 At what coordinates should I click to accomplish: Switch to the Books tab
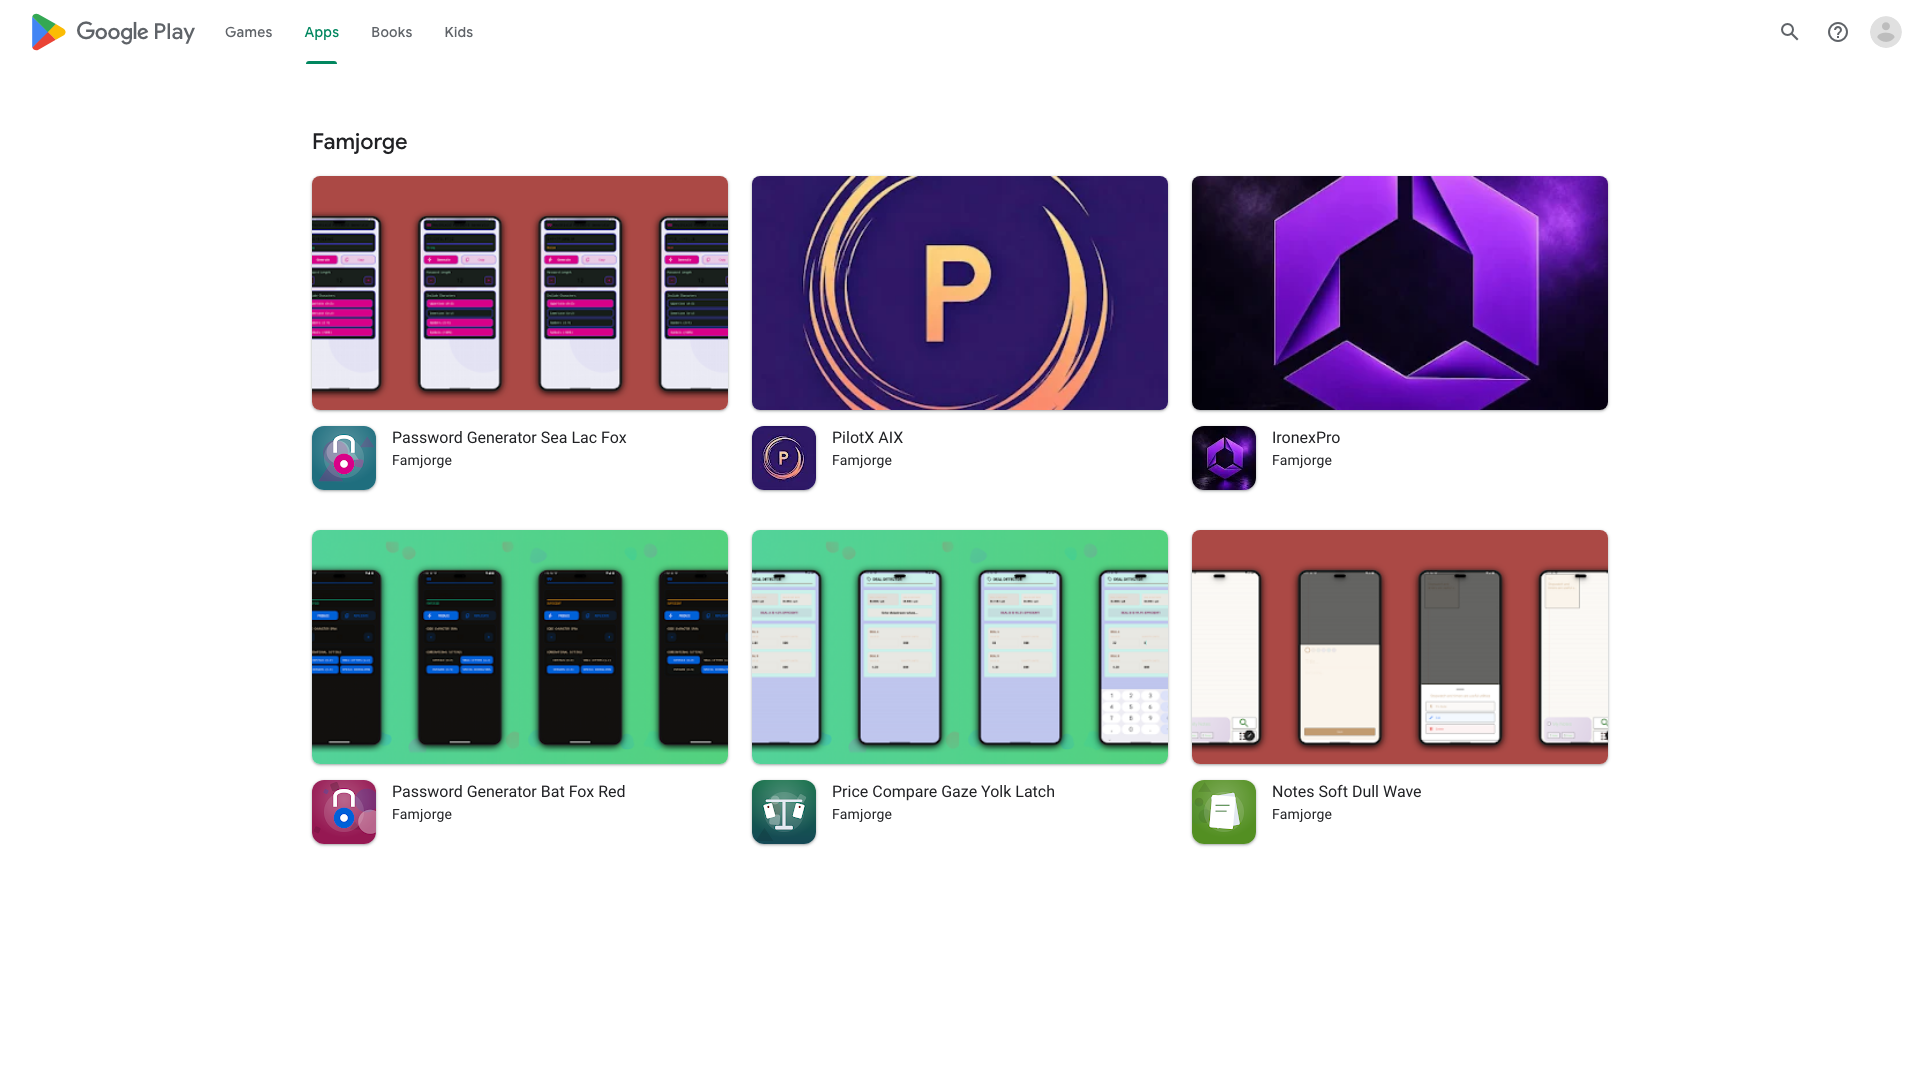point(392,32)
